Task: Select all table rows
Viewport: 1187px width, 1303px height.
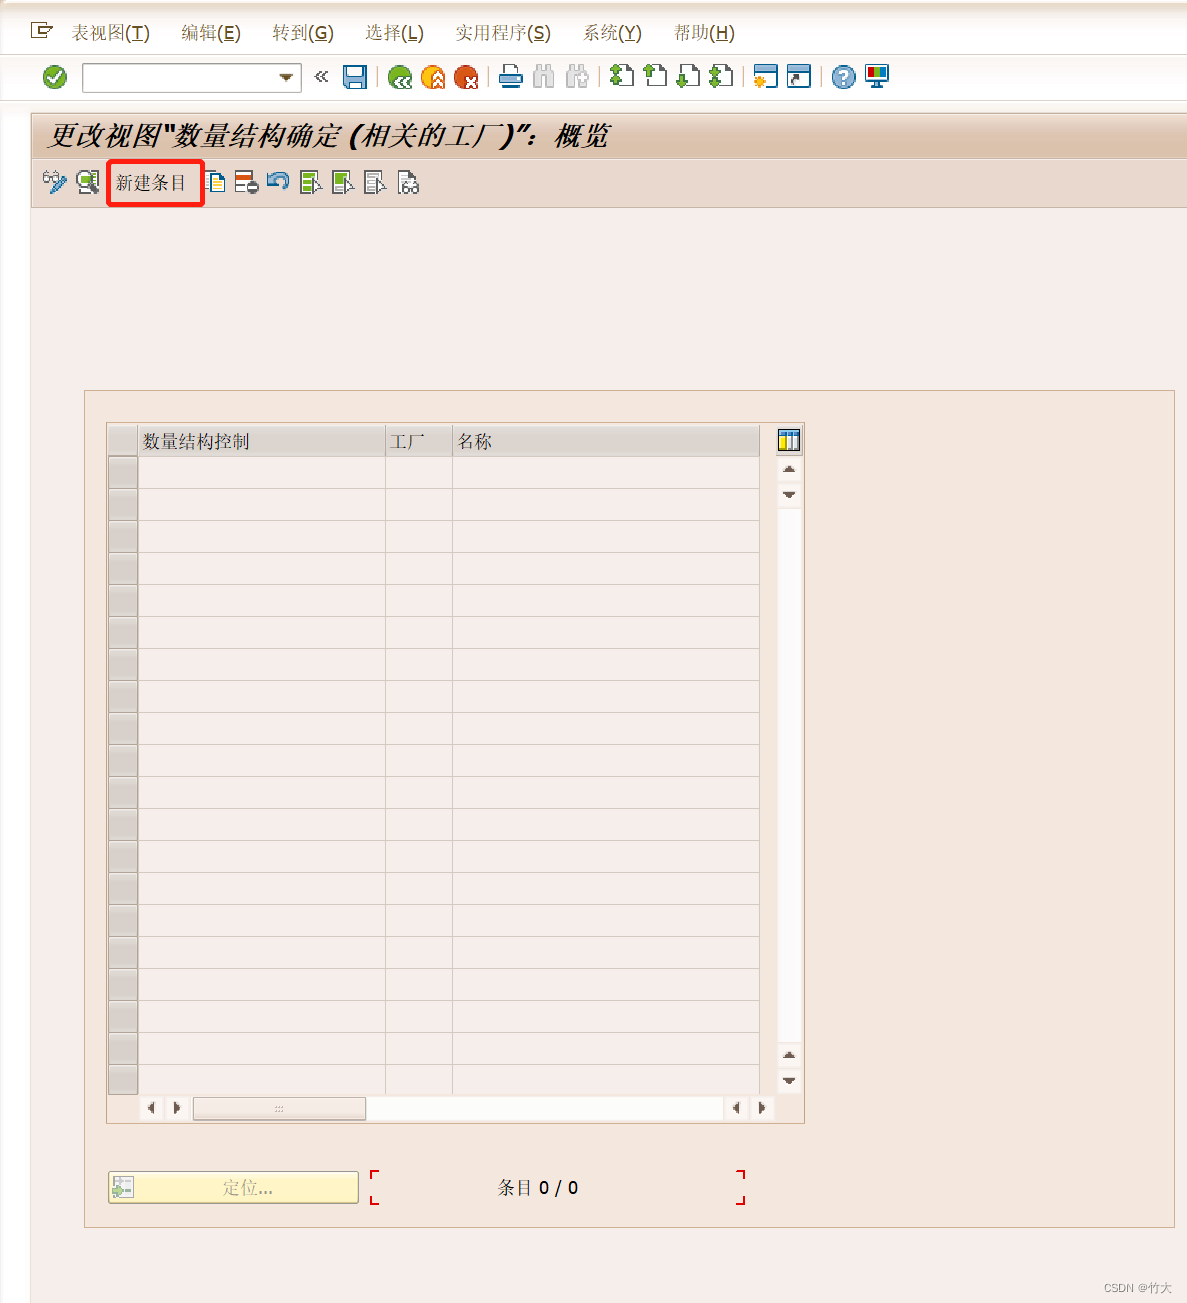Action: (x=310, y=182)
